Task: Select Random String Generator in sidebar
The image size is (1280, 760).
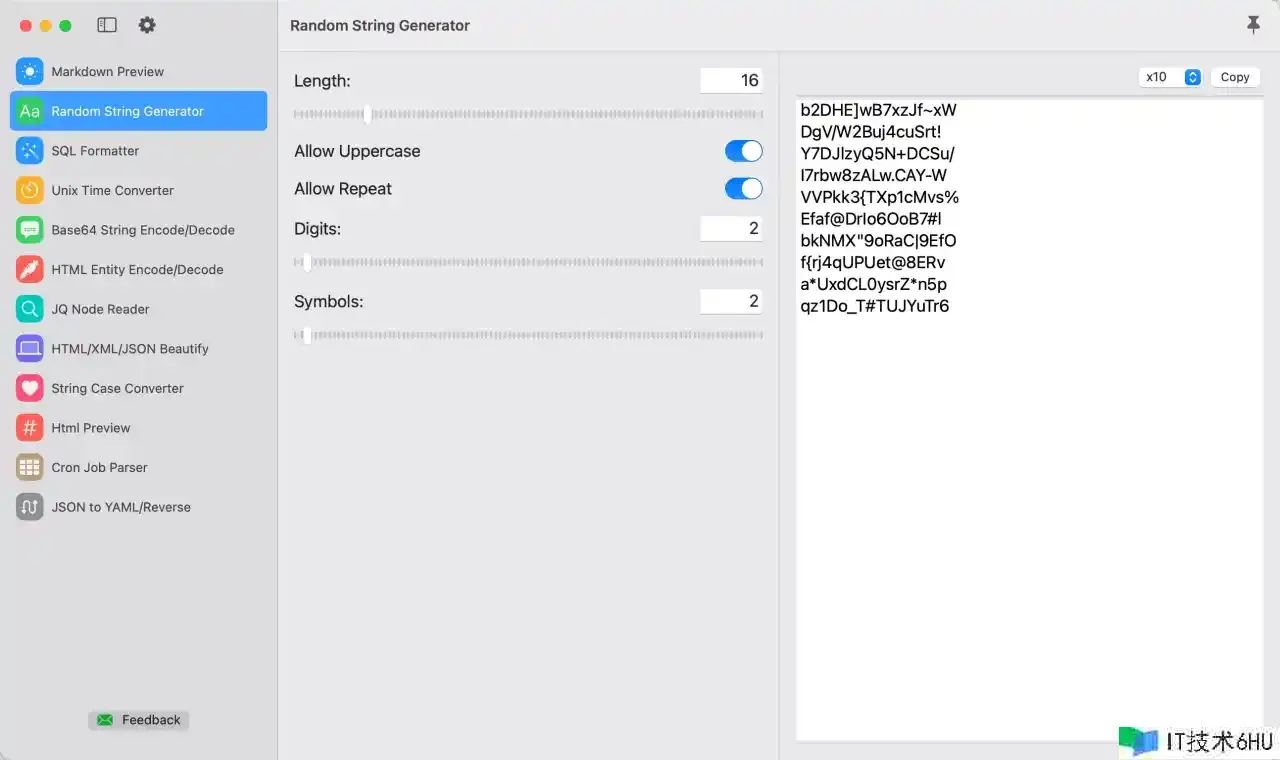Action: click(x=138, y=111)
